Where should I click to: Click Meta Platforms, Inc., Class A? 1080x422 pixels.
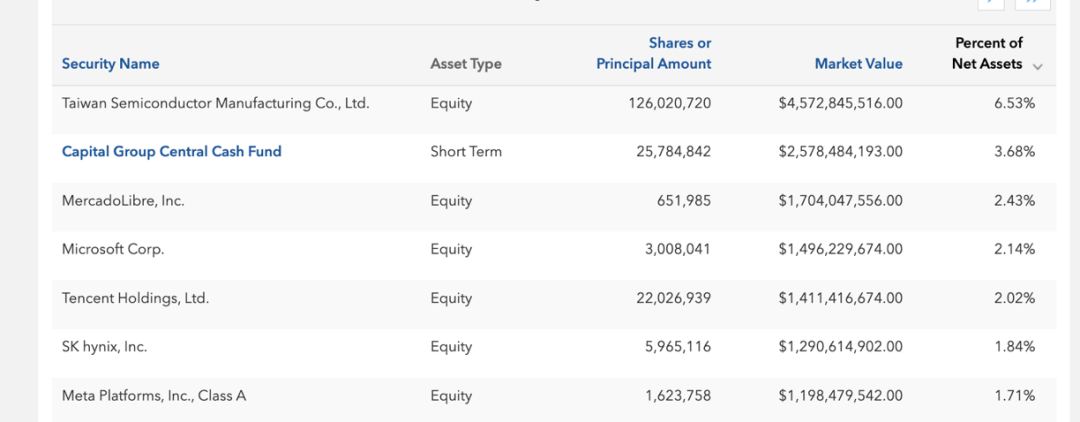pyautogui.click(x=154, y=396)
